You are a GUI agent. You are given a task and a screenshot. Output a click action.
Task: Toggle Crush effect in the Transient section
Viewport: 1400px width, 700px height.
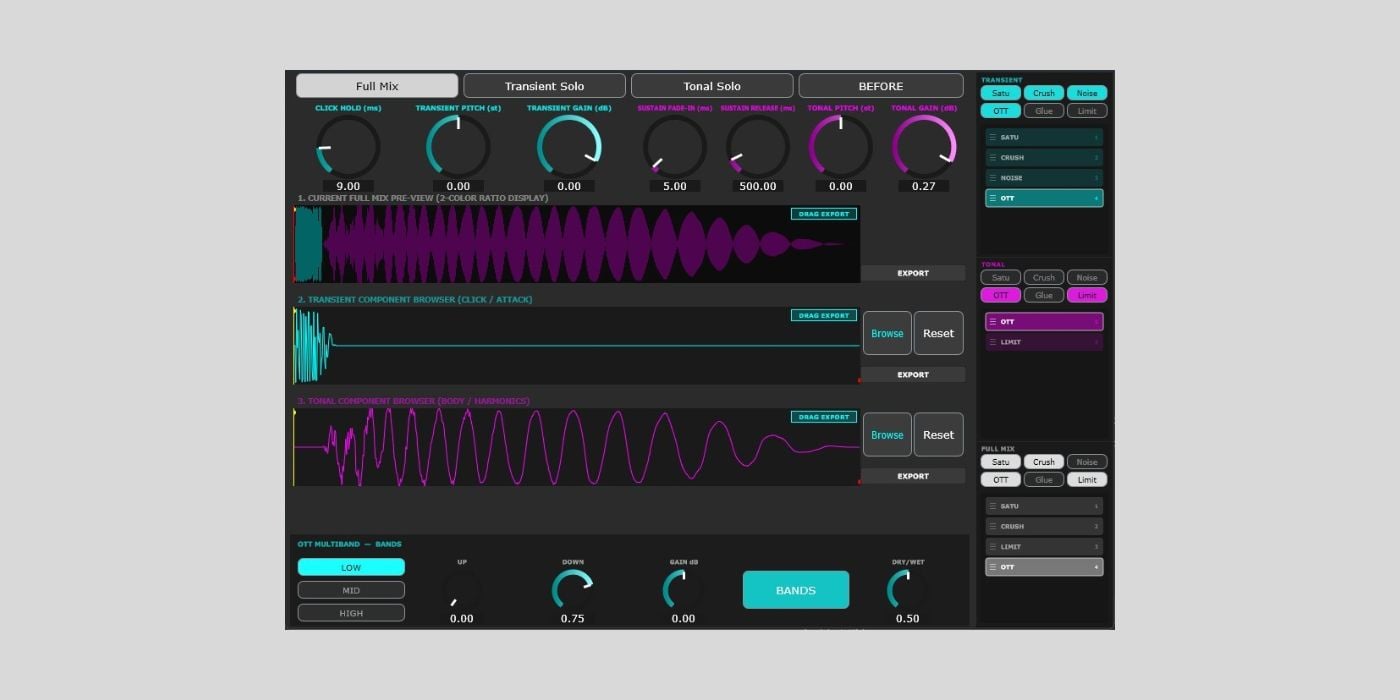tap(1044, 93)
